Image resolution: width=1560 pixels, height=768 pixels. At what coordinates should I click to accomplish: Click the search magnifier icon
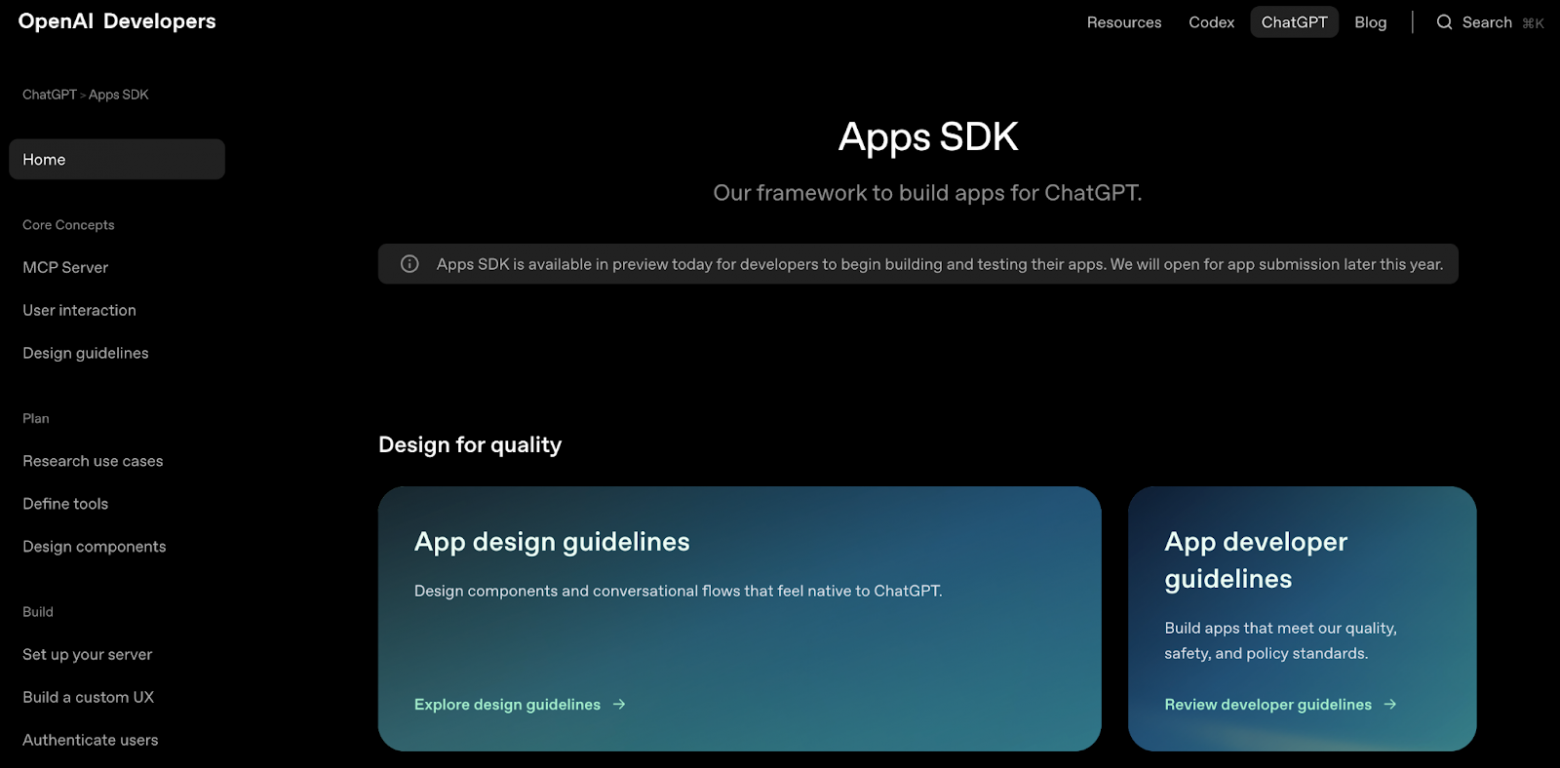click(x=1444, y=21)
